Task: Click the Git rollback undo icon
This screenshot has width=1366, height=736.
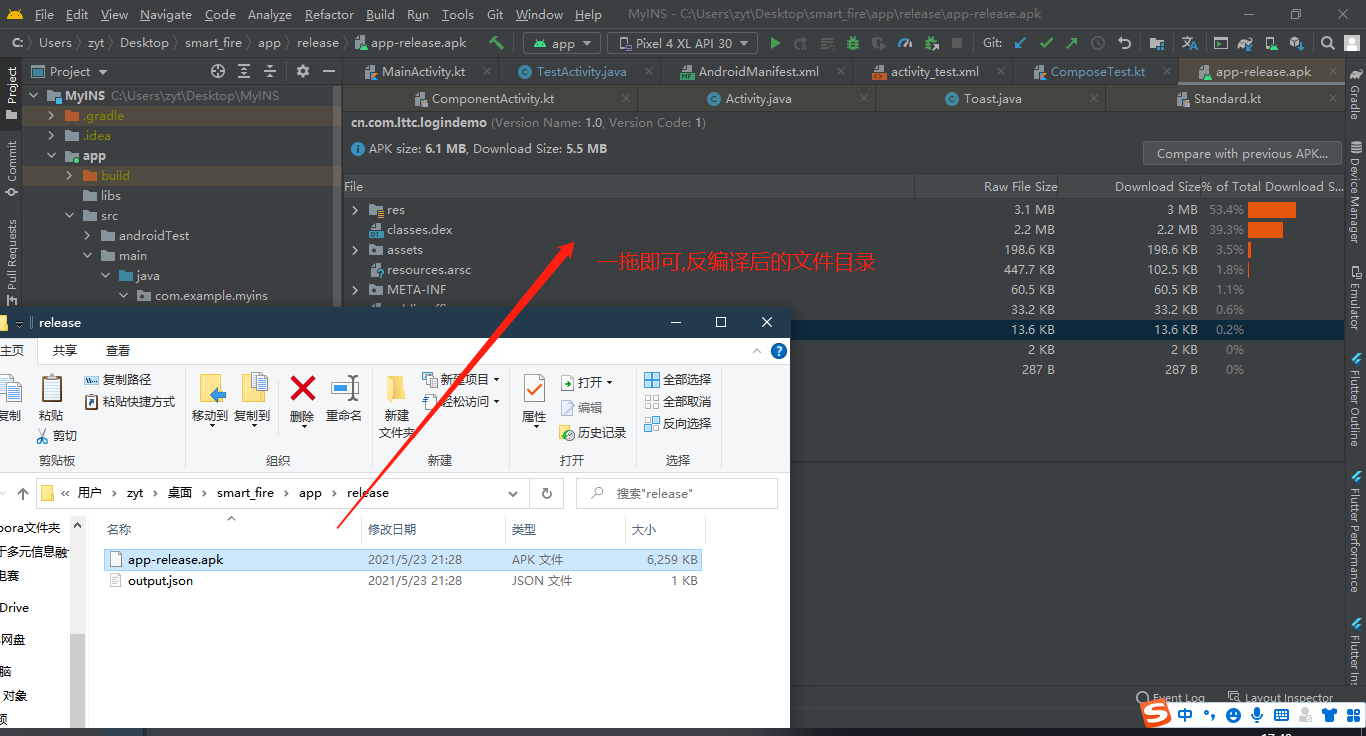Action: [1124, 43]
